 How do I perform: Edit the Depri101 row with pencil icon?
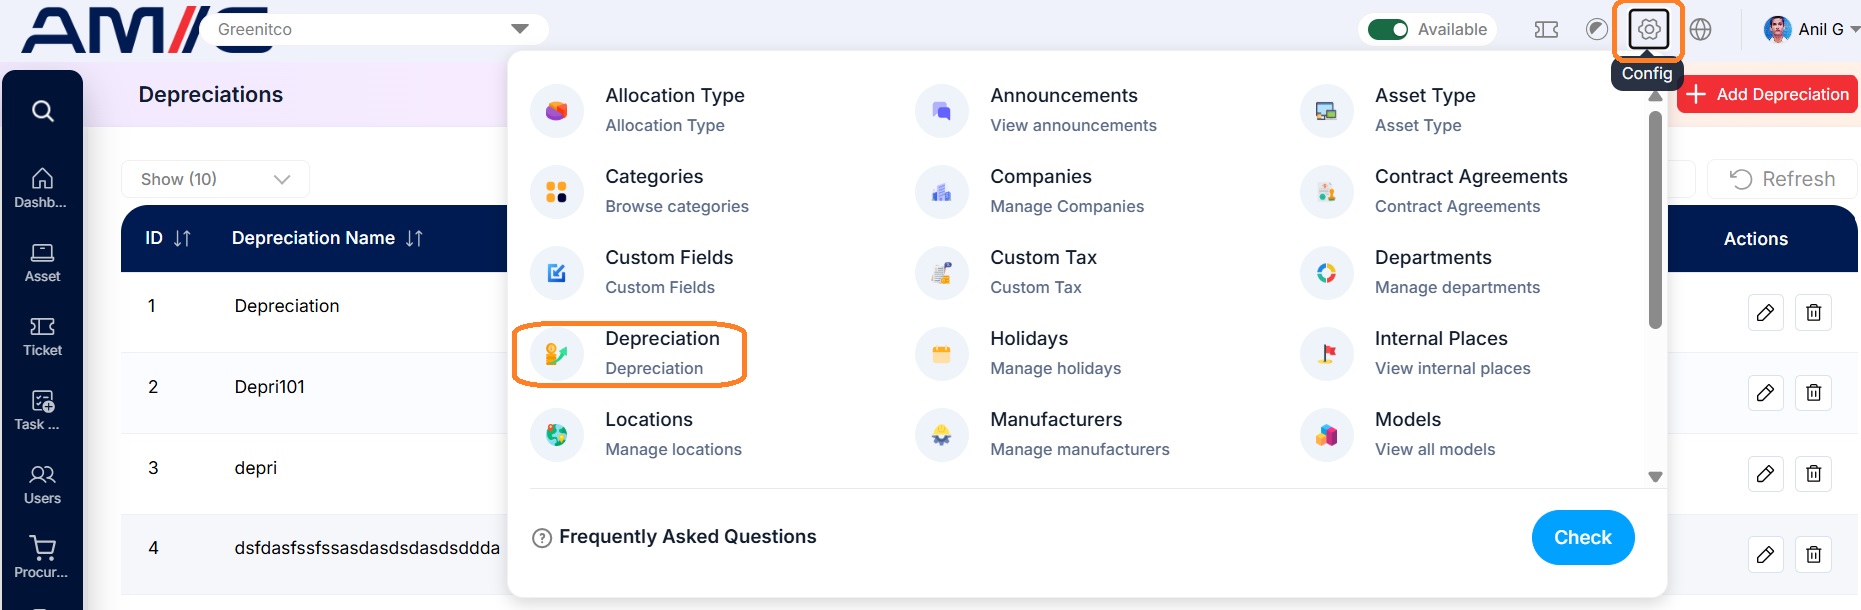[x=1765, y=393]
